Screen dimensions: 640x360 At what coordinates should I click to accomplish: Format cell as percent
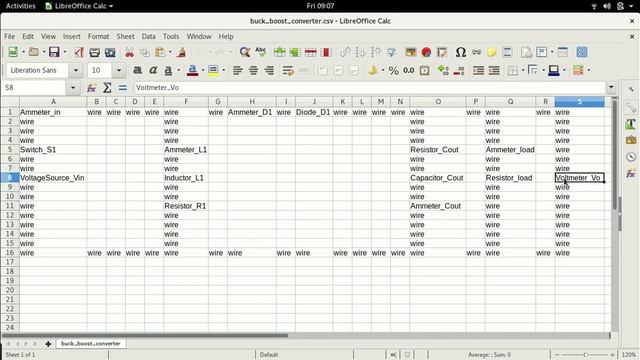click(x=393, y=70)
